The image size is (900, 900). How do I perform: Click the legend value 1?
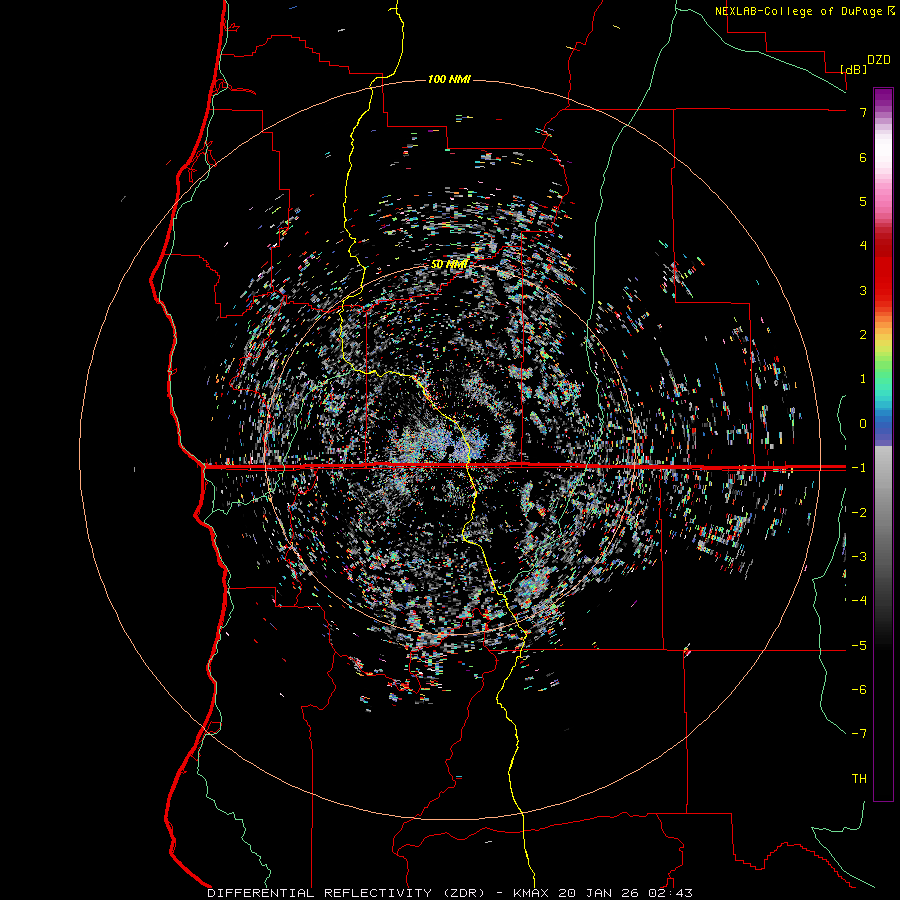tap(863, 379)
